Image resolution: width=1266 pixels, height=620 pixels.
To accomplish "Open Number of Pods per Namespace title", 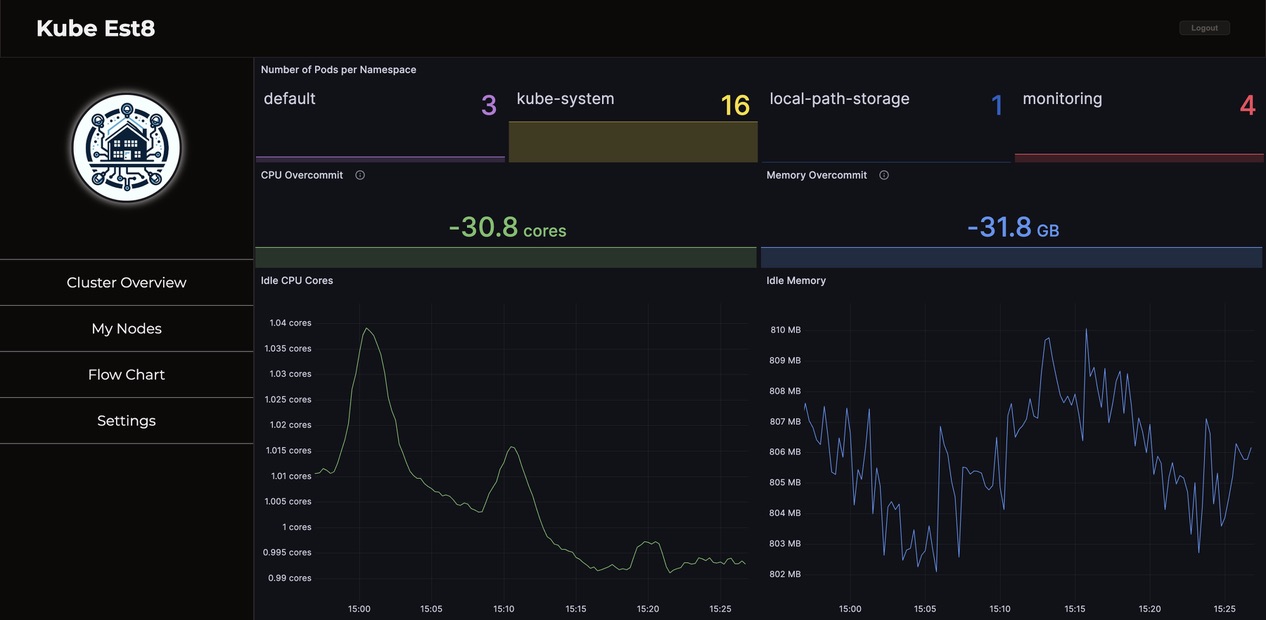I will 338,70.
